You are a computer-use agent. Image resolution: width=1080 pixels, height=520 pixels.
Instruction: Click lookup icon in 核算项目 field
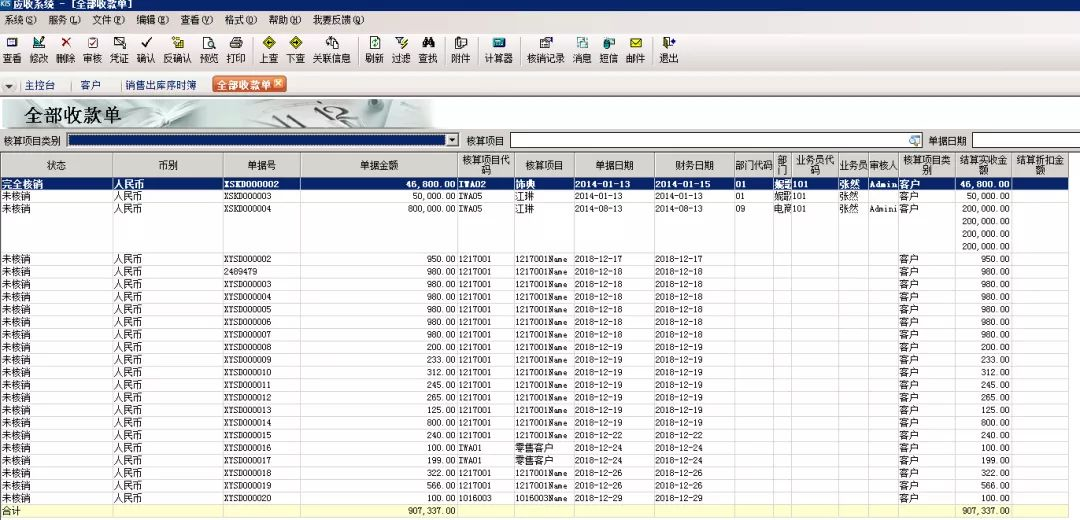(x=915, y=141)
